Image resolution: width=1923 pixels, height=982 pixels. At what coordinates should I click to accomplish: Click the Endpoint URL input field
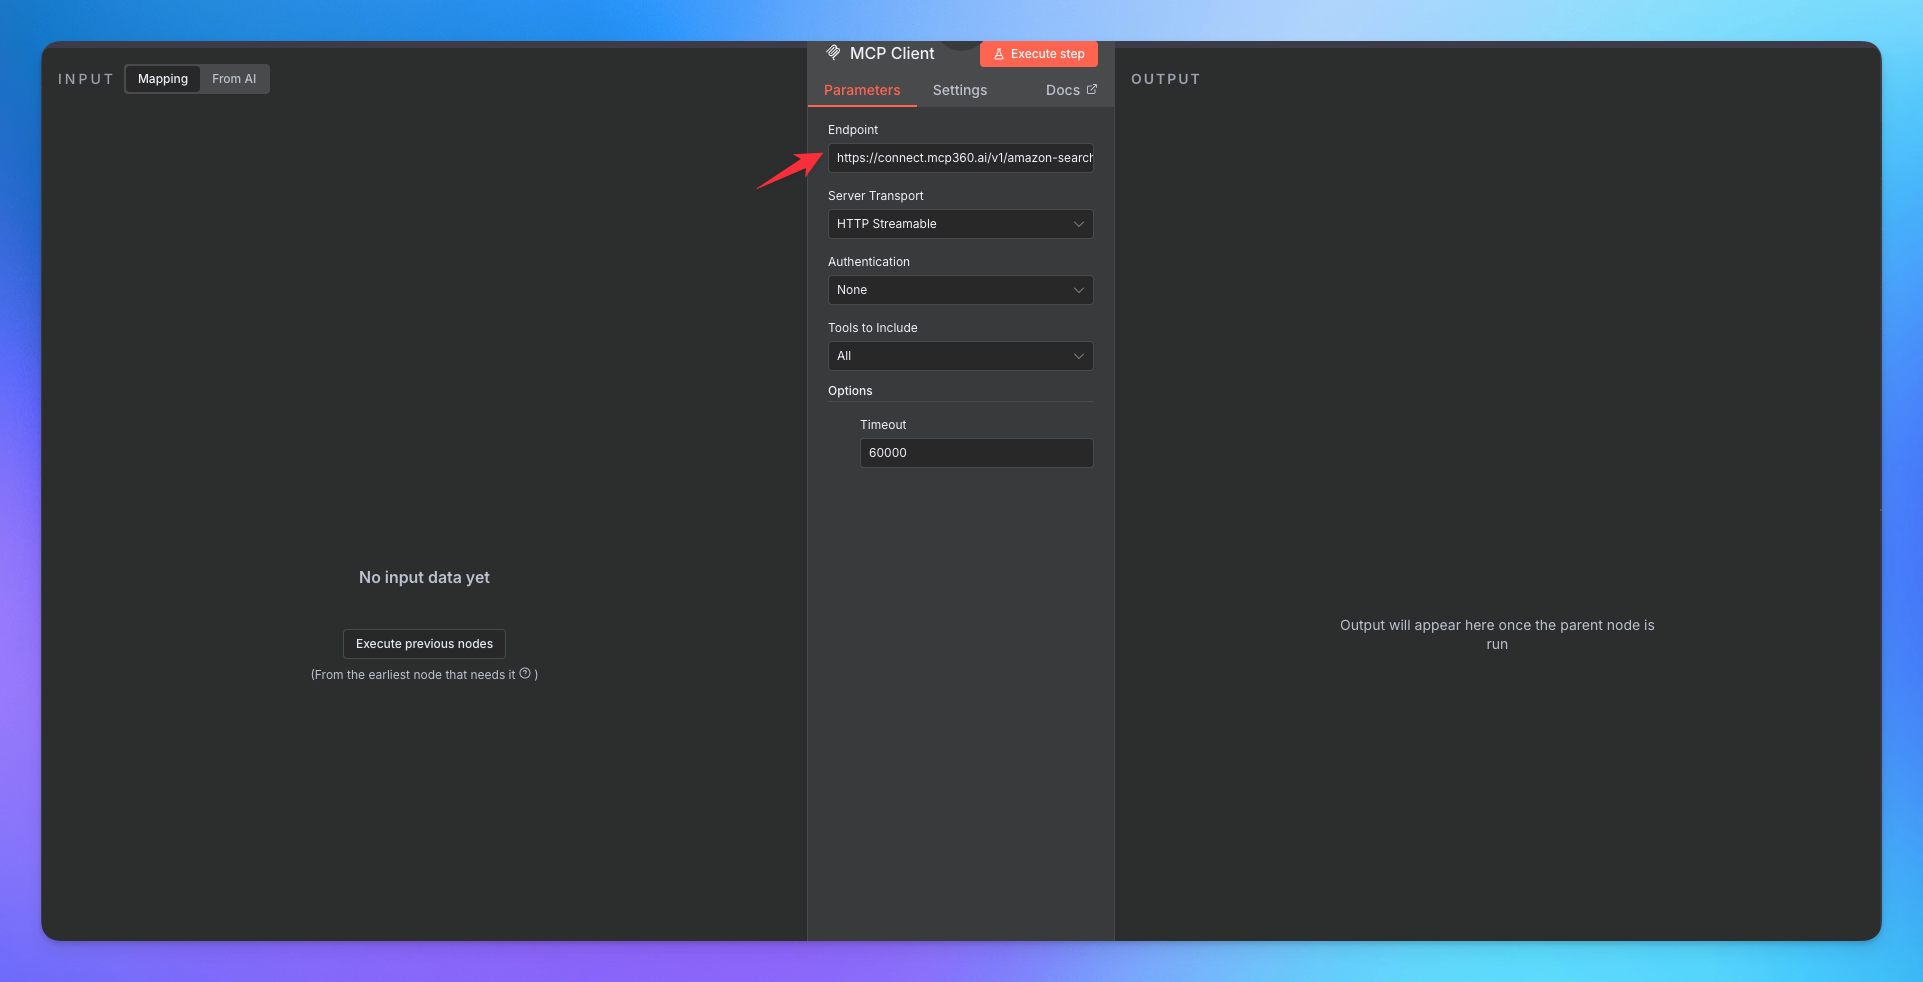click(x=960, y=158)
